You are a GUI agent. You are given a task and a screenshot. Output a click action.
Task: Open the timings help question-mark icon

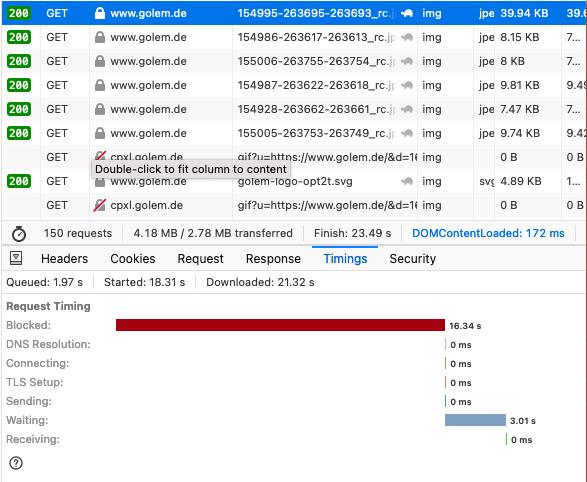[x=16, y=463]
